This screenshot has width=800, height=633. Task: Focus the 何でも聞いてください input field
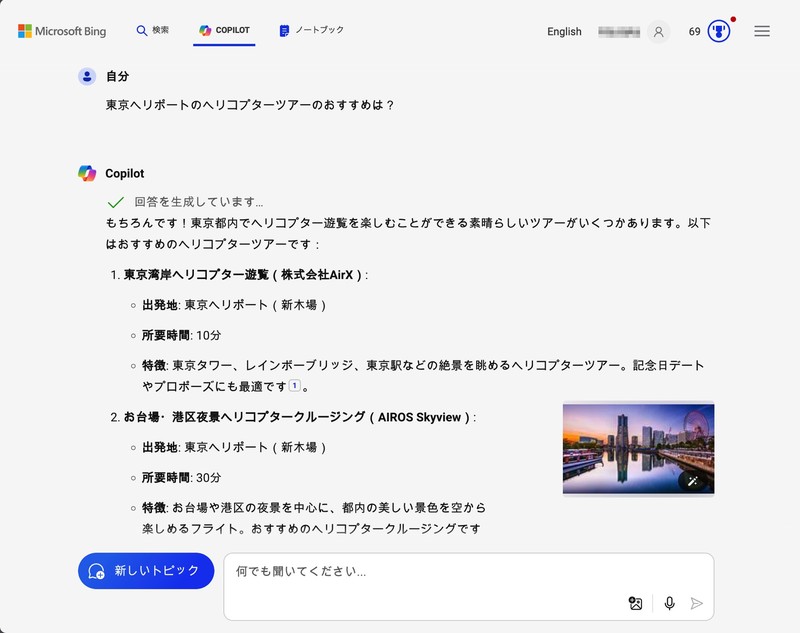click(x=468, y=587)
